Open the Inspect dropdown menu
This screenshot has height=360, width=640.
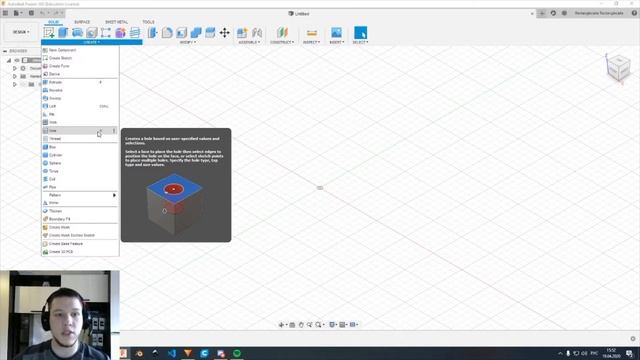pos(311,42)
